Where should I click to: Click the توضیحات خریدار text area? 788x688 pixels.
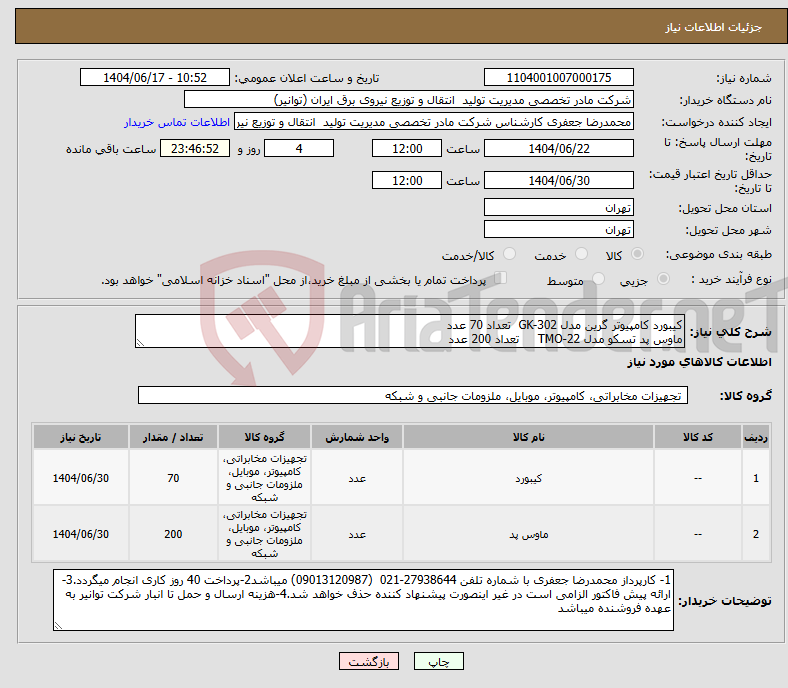pyautogui.click(x=363, y=600)
